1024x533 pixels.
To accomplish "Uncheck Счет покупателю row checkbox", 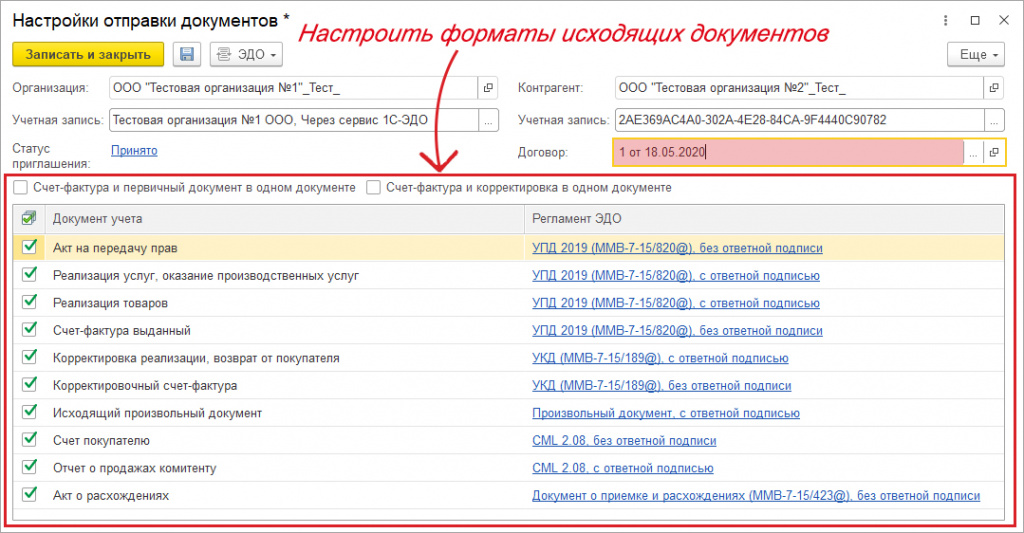I will tap(29, 439).
